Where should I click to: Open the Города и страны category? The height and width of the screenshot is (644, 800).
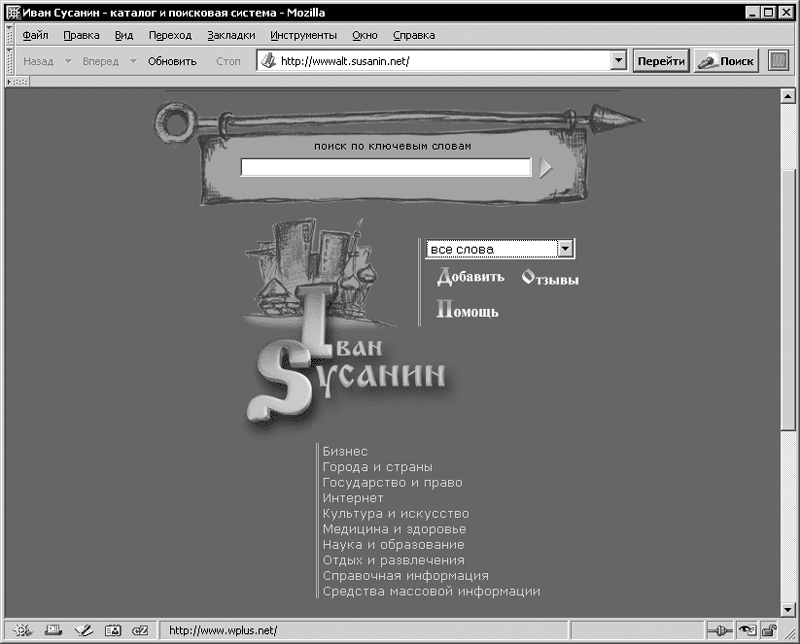tap(378, 467)
